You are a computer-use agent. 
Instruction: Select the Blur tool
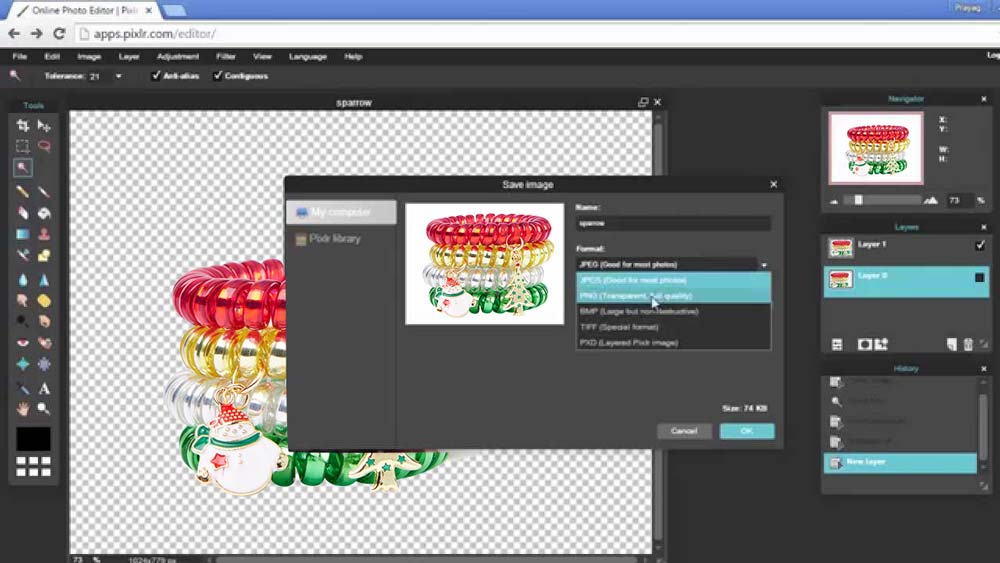tap(22, 279)
